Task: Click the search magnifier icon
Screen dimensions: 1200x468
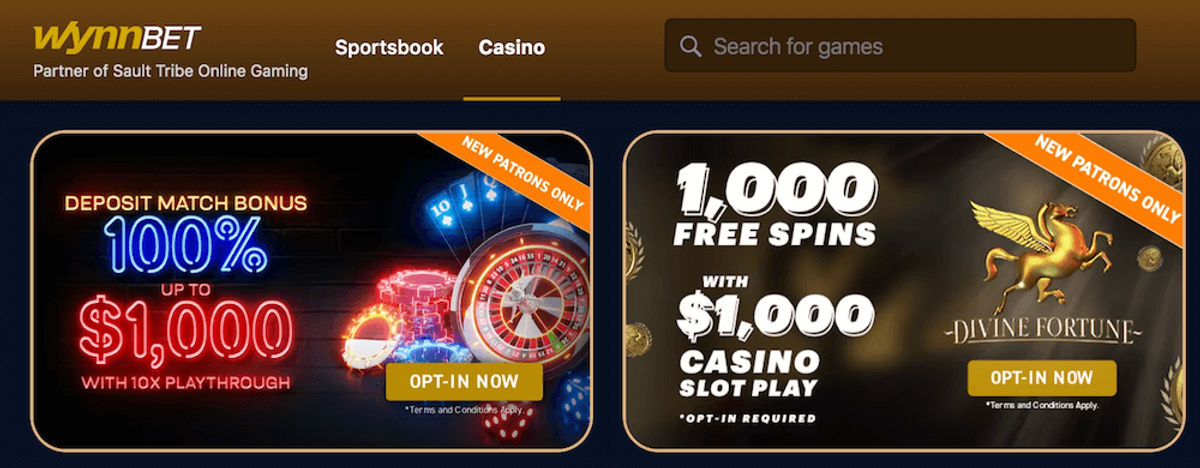Action: (690, 46)
